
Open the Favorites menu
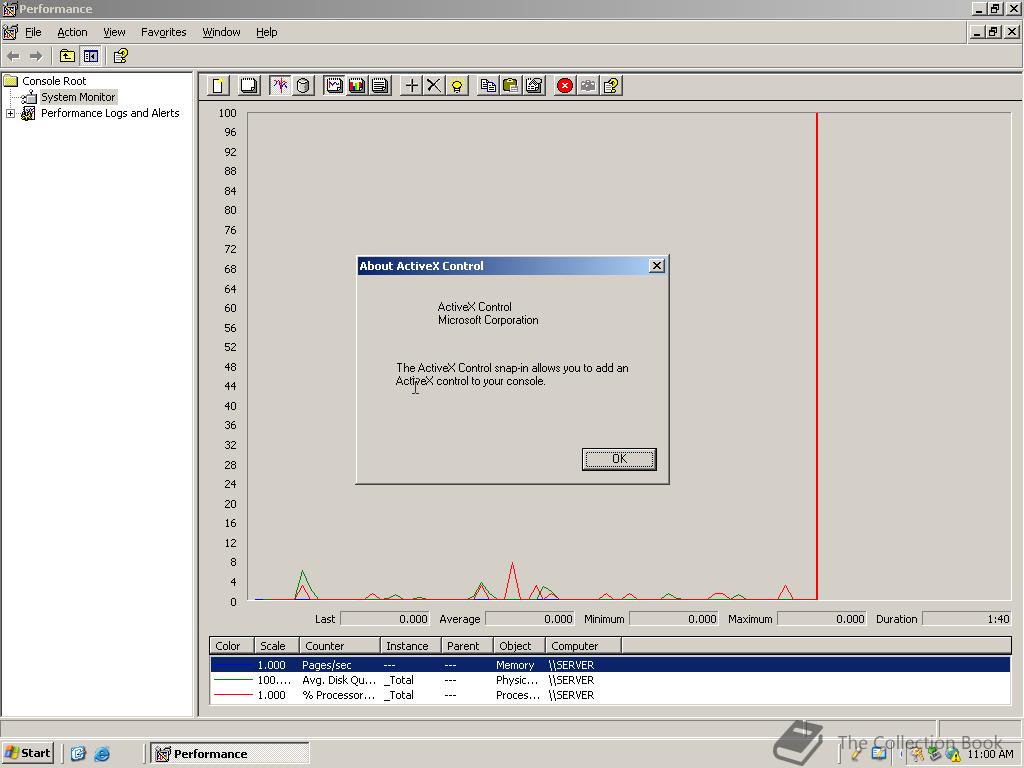tap(163, 32)
